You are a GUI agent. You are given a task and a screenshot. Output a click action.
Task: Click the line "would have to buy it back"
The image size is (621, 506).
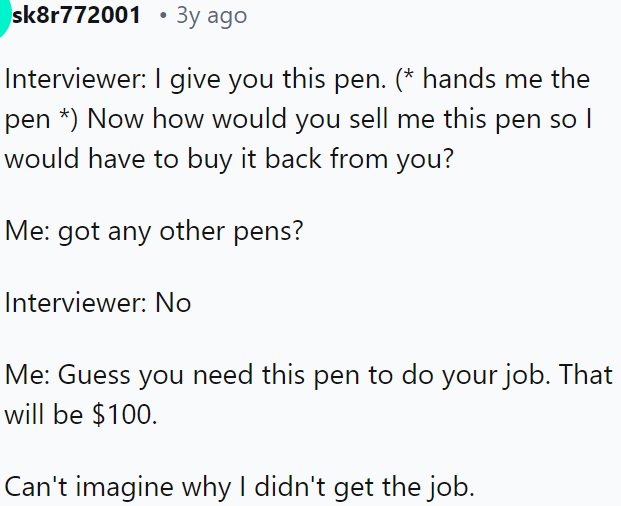click(230, 160)
